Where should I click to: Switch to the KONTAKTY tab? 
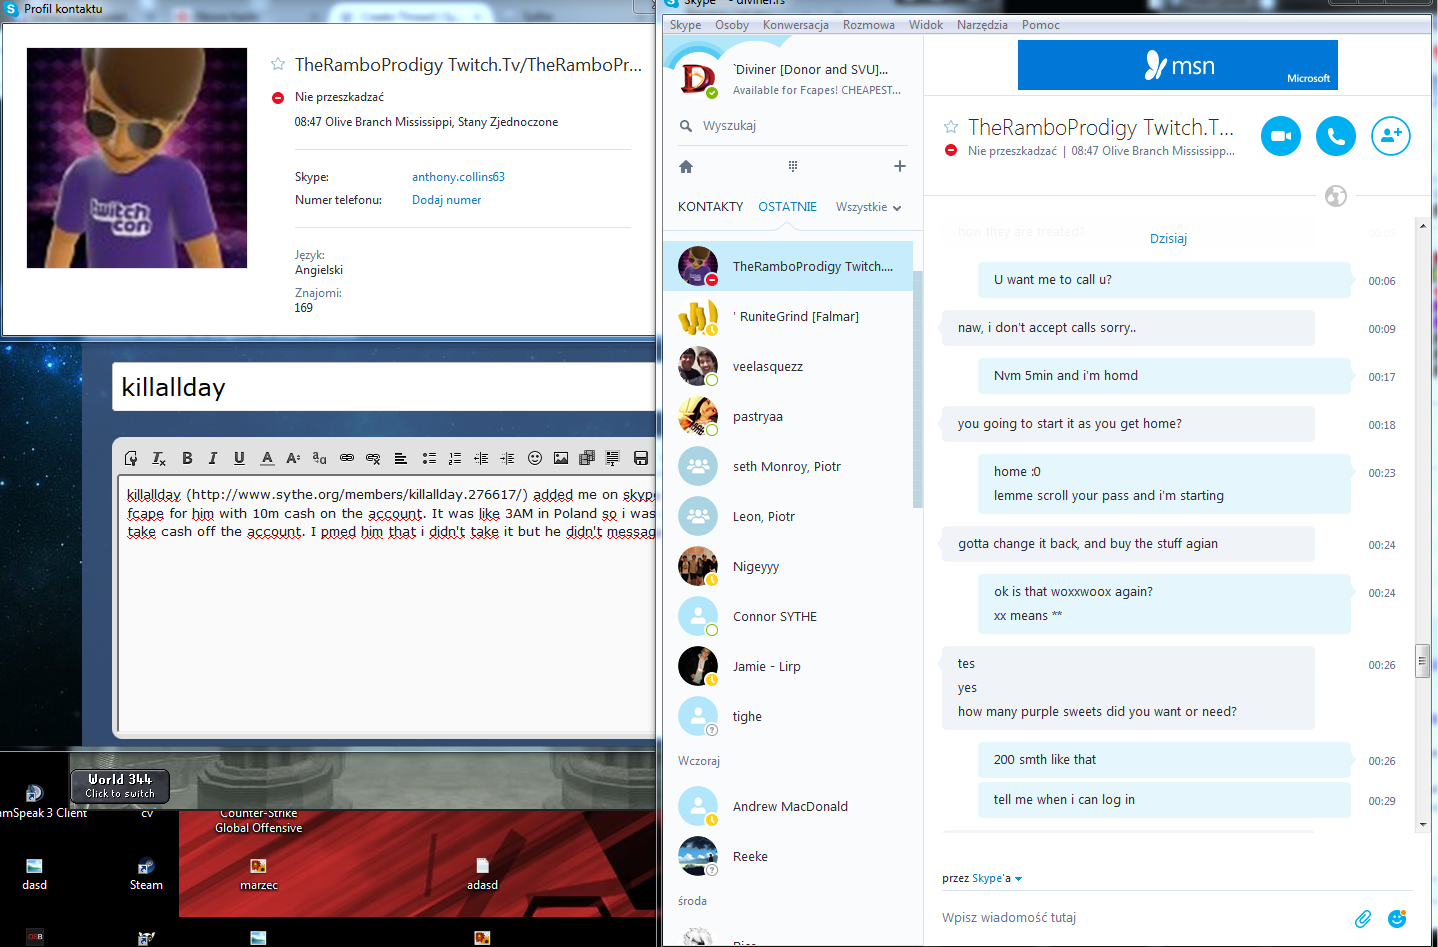[710, 207]
